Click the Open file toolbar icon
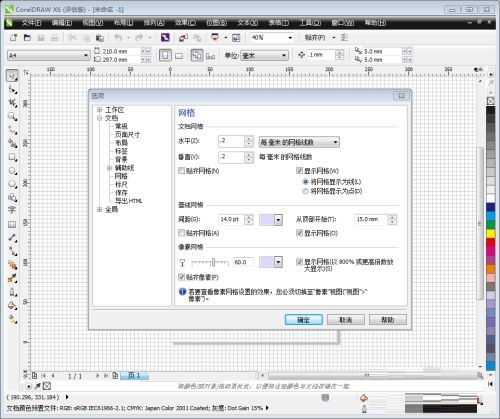Image resolution: width=500 pixels, height=419 pixels. pos(27,38)
